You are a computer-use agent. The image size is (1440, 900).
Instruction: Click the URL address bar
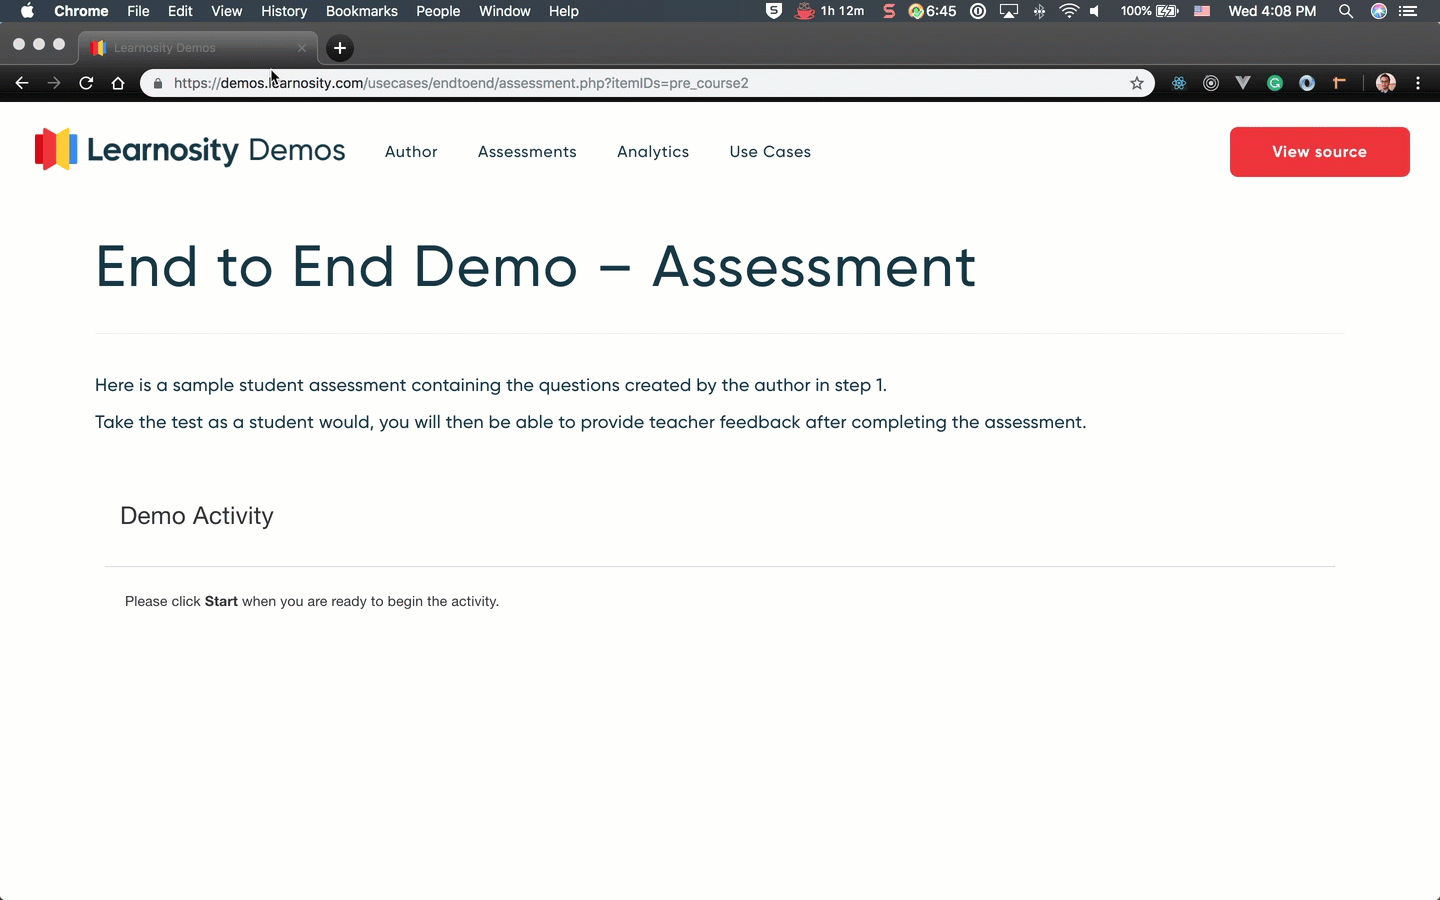pos(648,83)
